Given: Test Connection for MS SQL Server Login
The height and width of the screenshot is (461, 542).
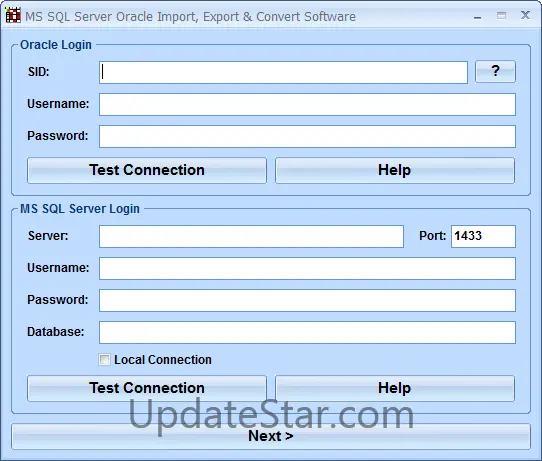Looking at the screenshot, I should tap(147, 388).
